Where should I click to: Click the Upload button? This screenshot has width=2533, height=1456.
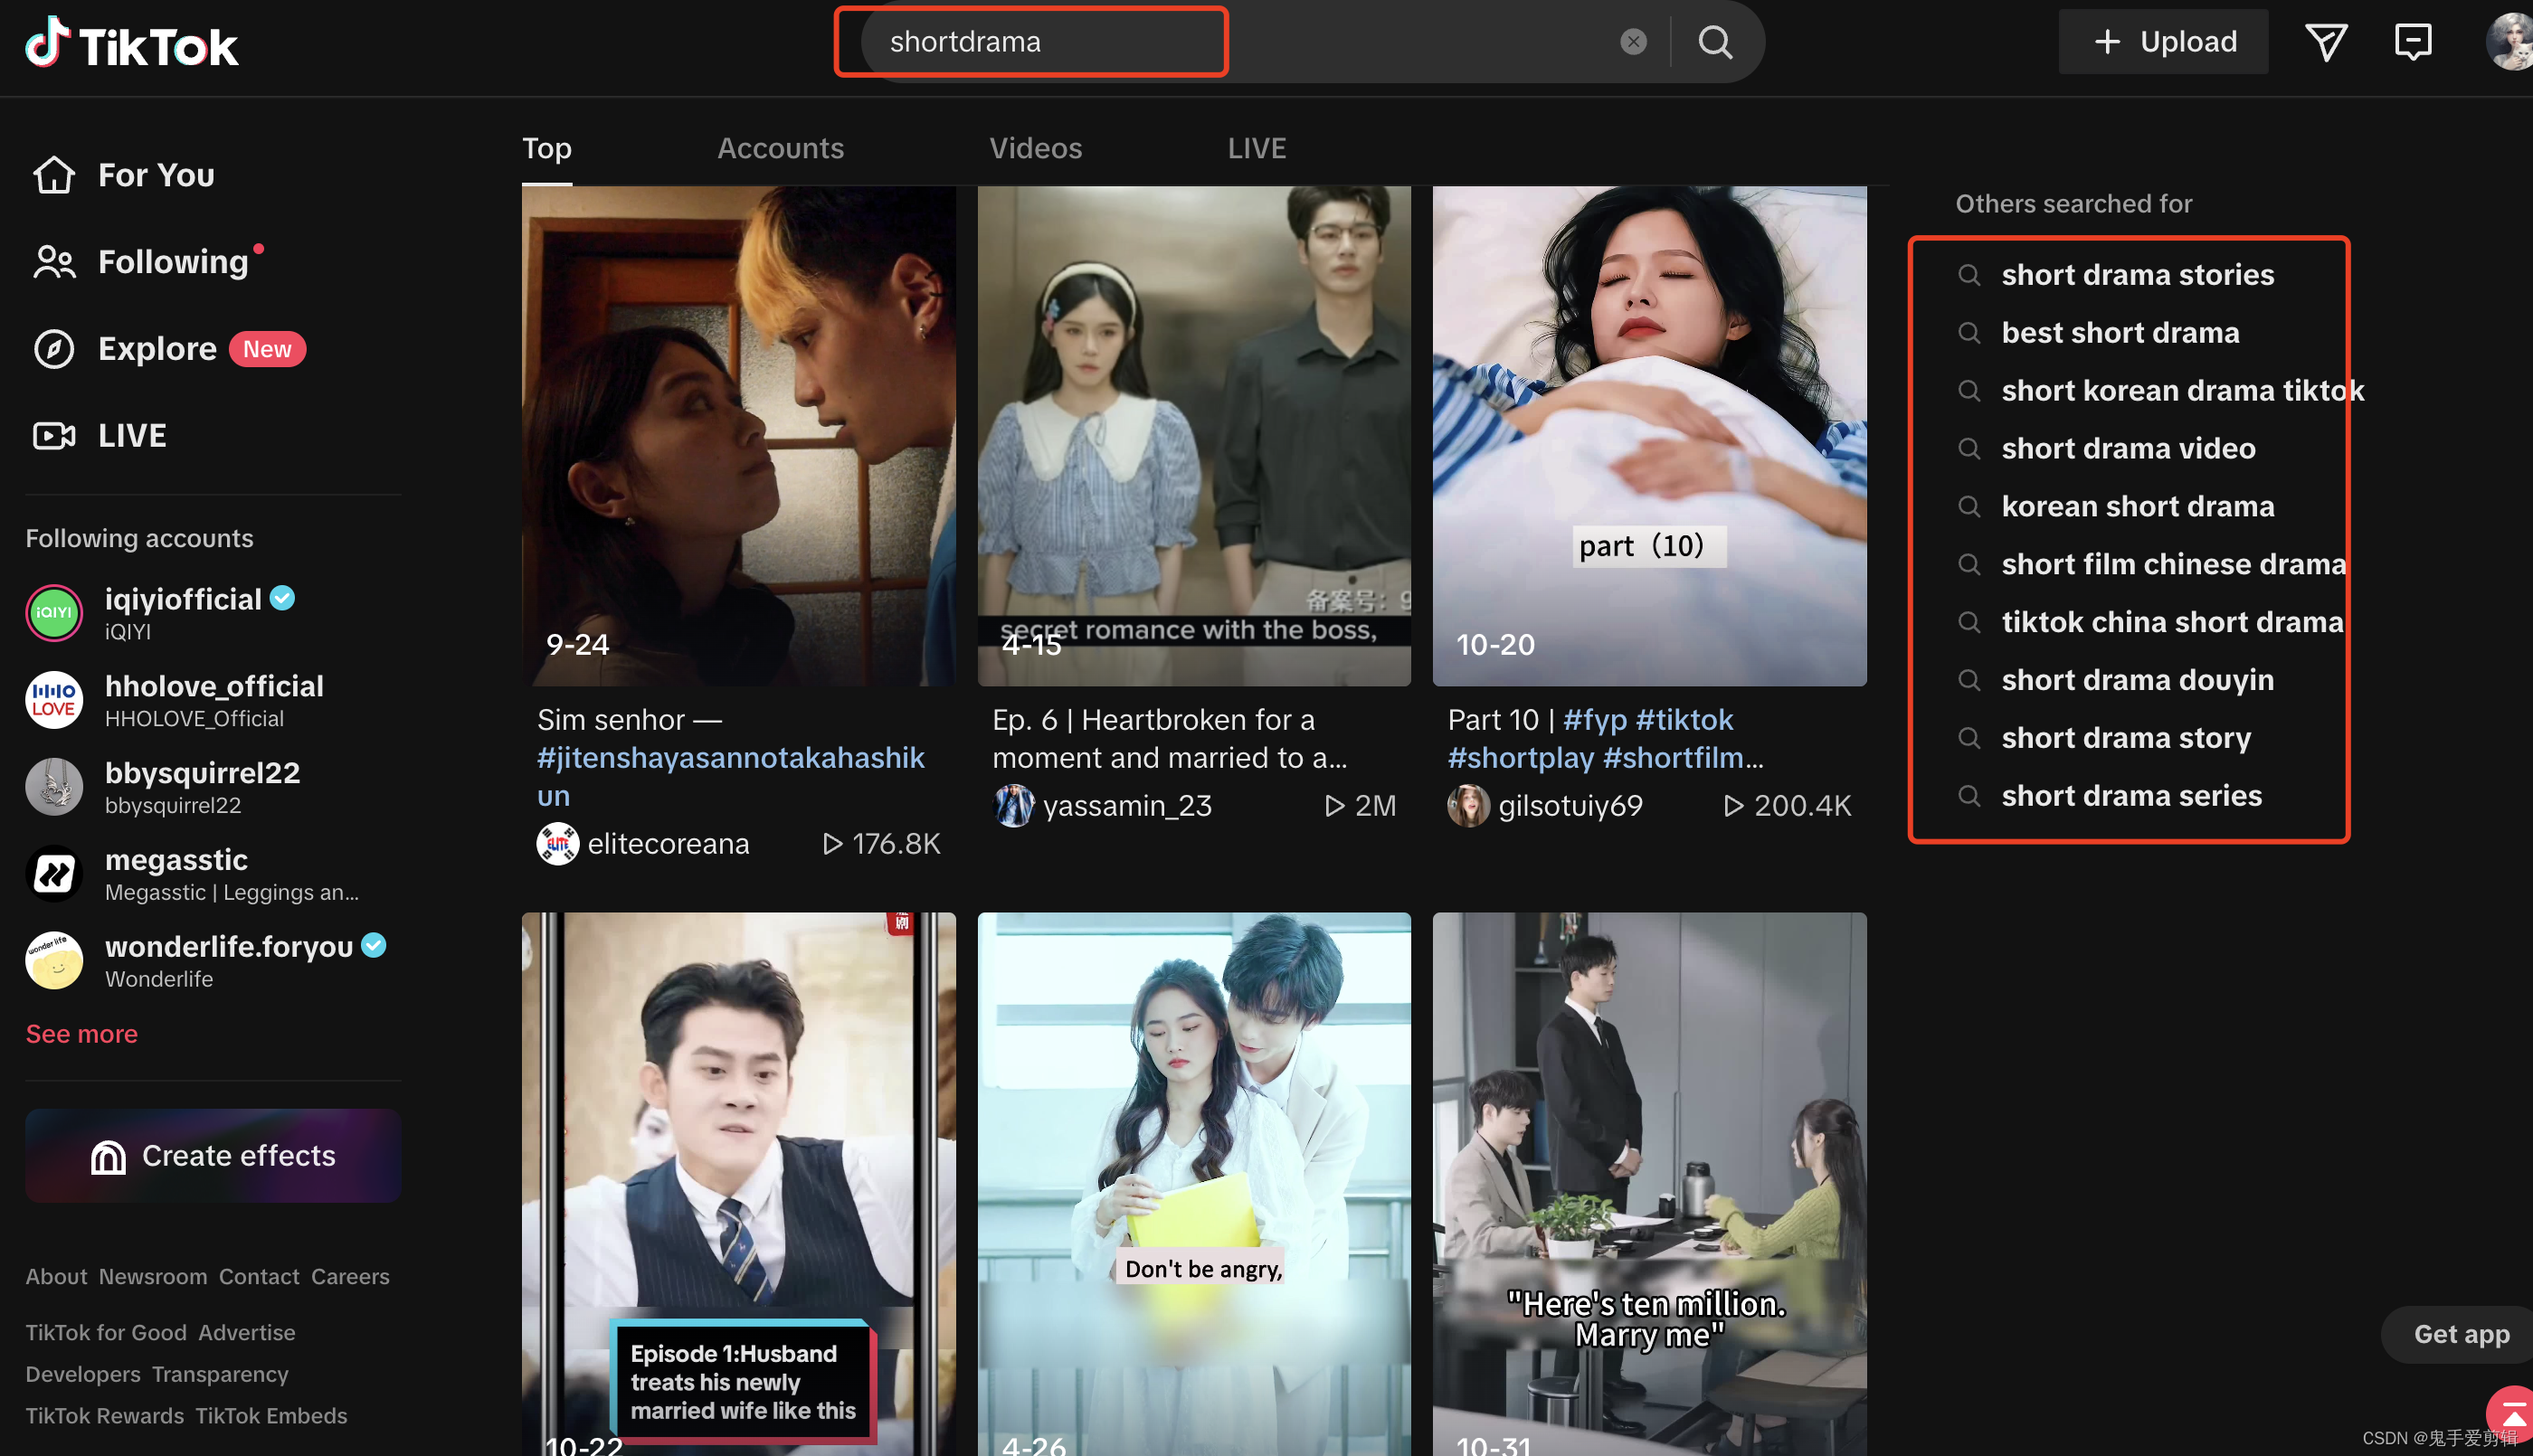(x=2163, y=42)
